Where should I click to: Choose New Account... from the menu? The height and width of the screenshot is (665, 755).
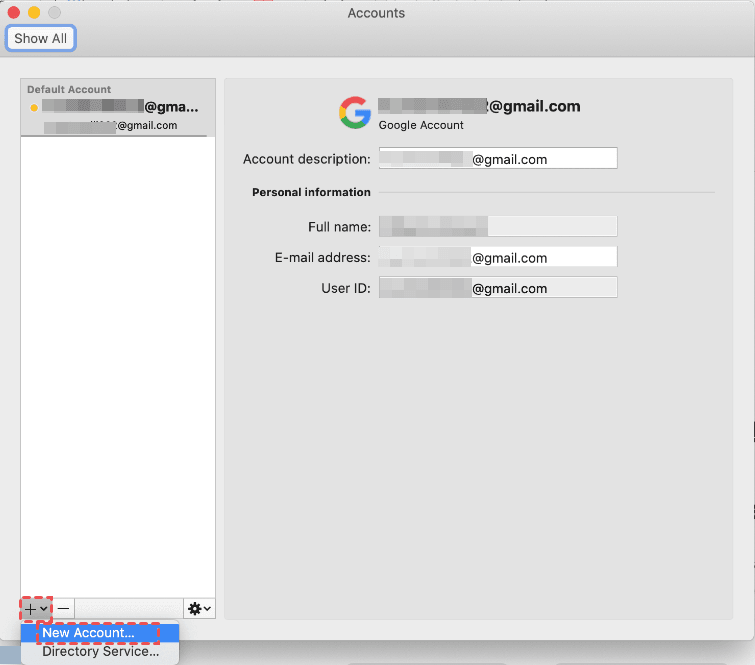100,633
